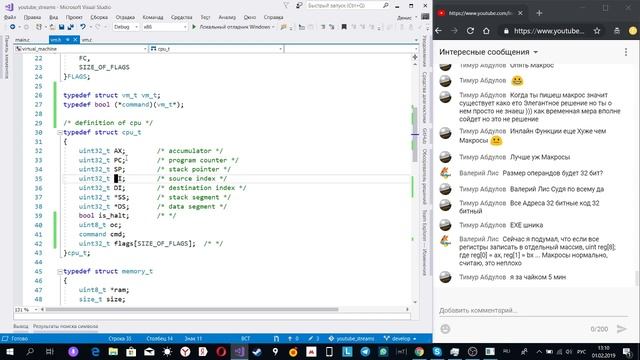Image resolution: width=640 pixels, height=360 pixels.
Task: Open Opera from the taskbar
Action: pos(221,351)
